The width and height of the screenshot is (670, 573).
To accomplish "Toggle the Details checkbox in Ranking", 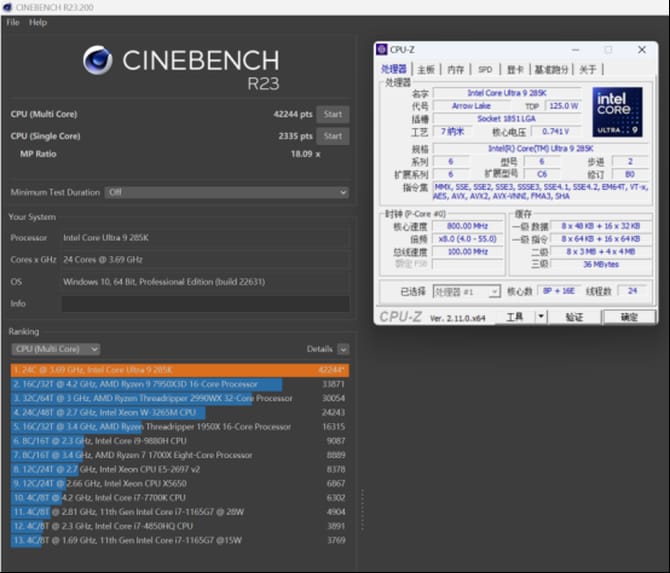I will coord(343,349).
